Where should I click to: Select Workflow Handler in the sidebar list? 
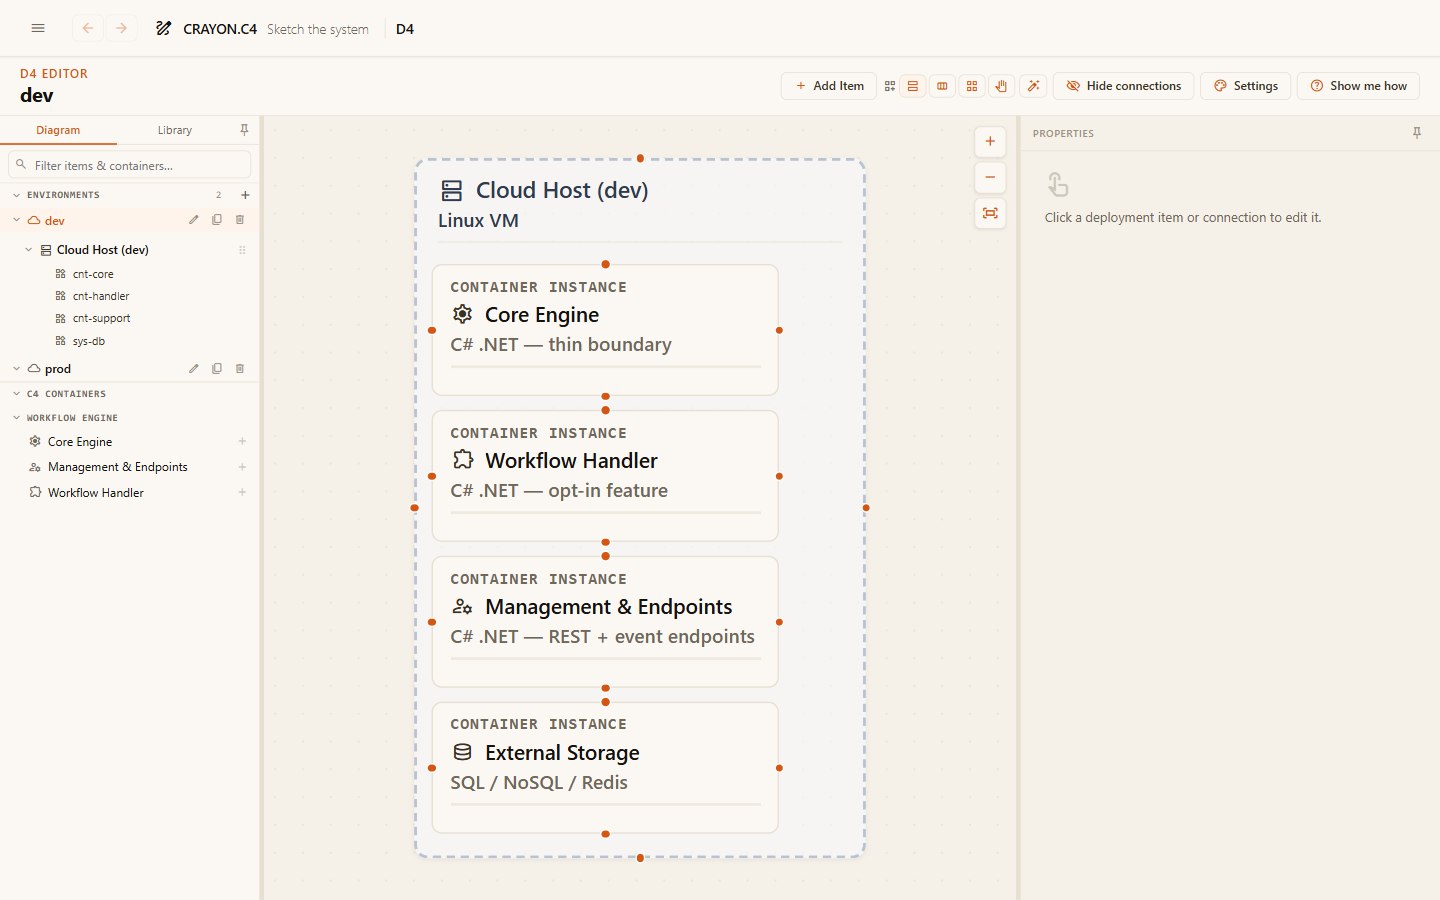pyautogui.click(x=96, y=493)
